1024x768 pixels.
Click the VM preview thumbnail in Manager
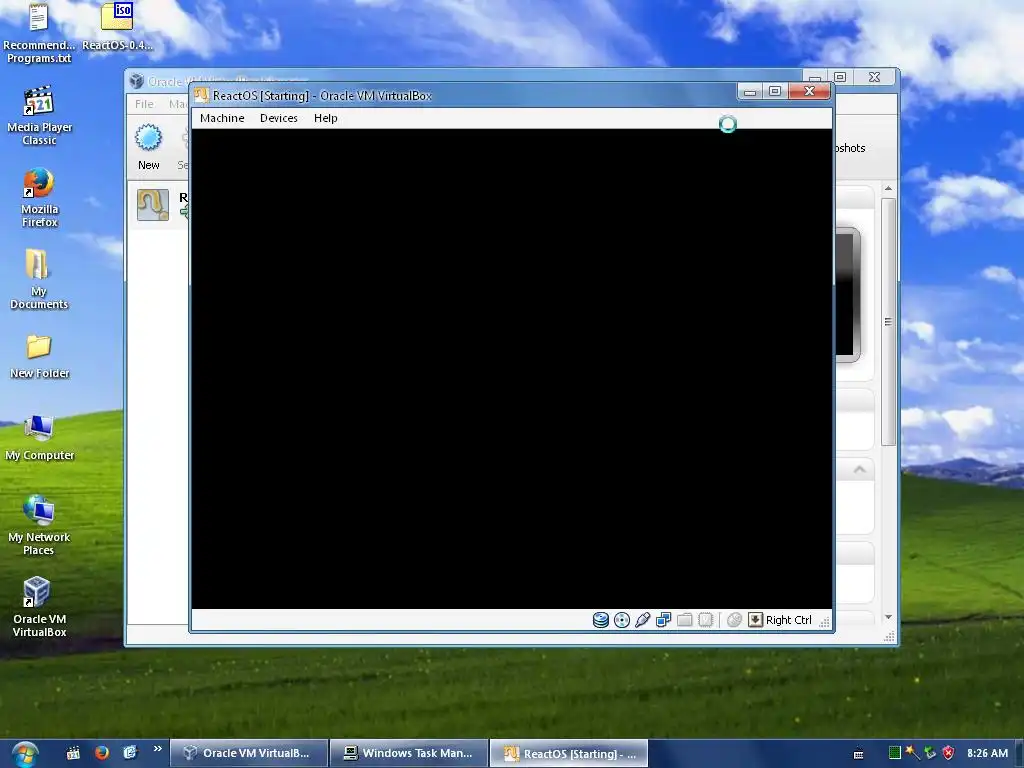coord(847,295)
